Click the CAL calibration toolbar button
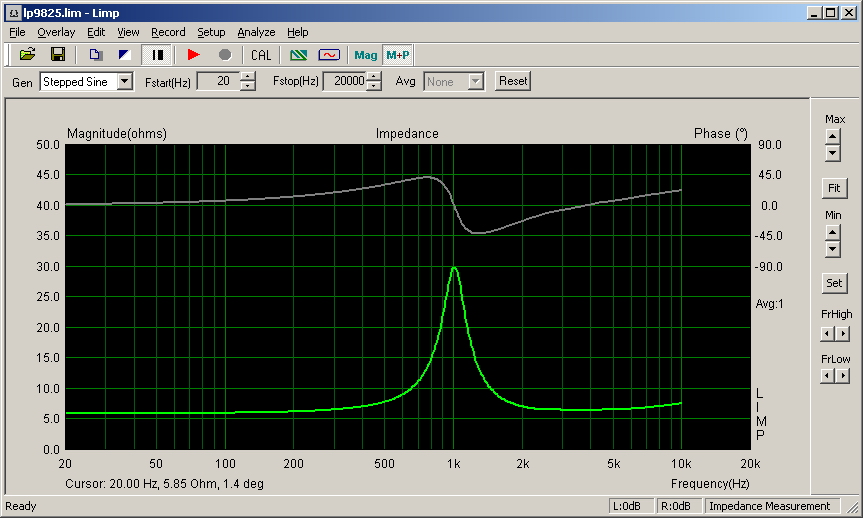863x518 pixels. pos(261,55)
